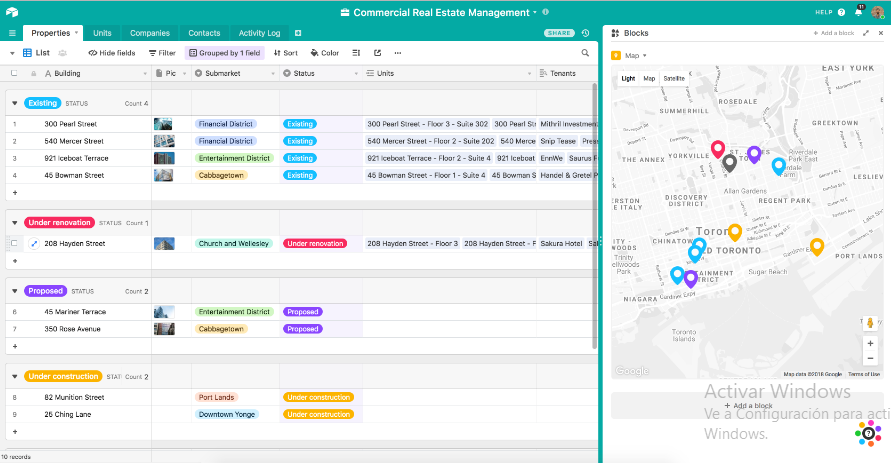Click the Proposed status pill for 350 Rose Avenue
This screenshot has width=891, height=463.
click(302, 329)
